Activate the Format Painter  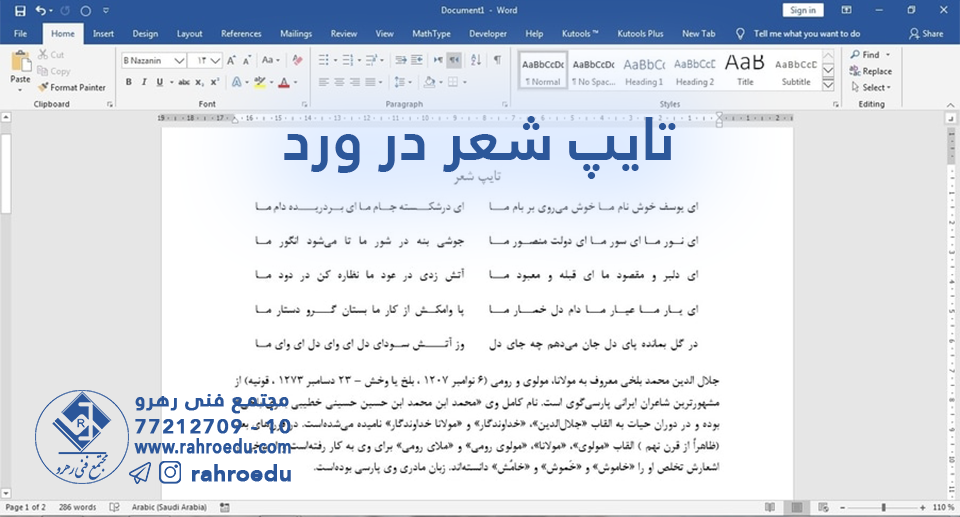72,88
